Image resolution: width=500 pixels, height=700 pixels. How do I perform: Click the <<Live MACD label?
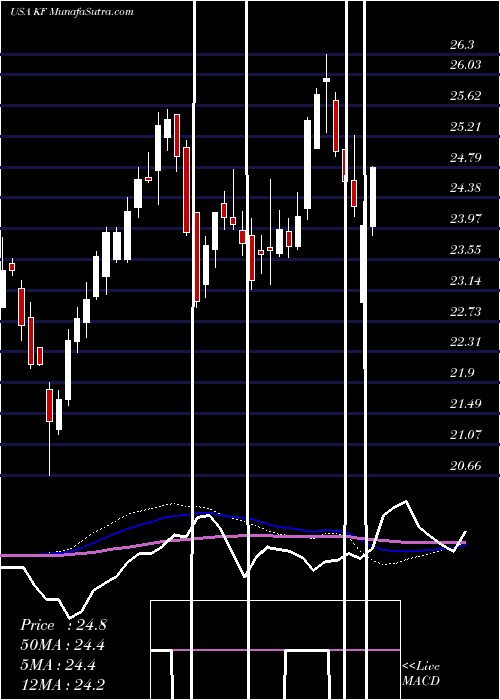(x=421, y=674)
